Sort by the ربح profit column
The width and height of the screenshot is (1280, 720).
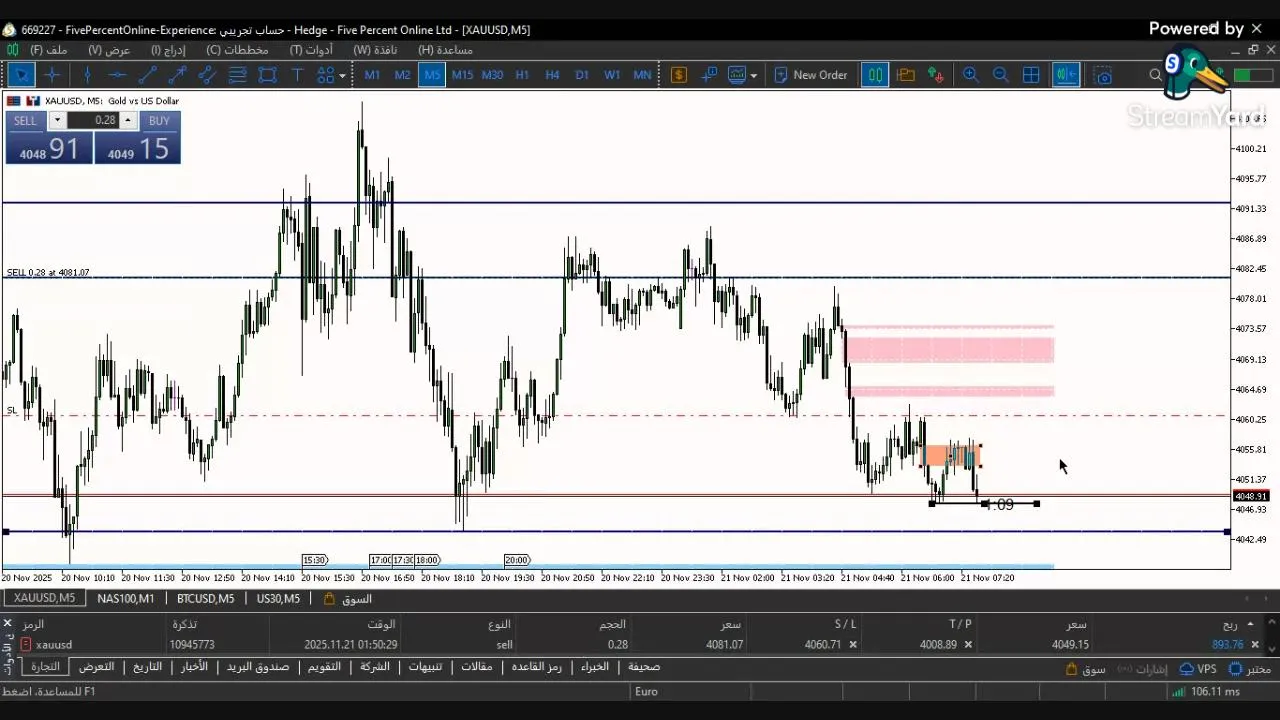[x=1229, y=624]
